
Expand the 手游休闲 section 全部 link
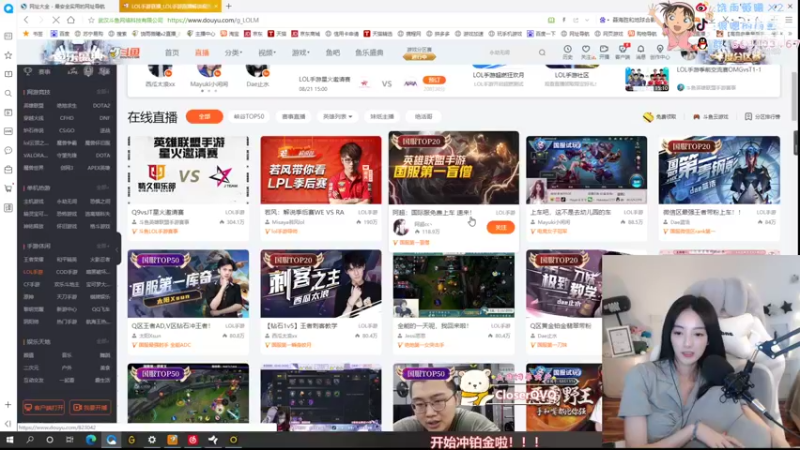[103, 246]
